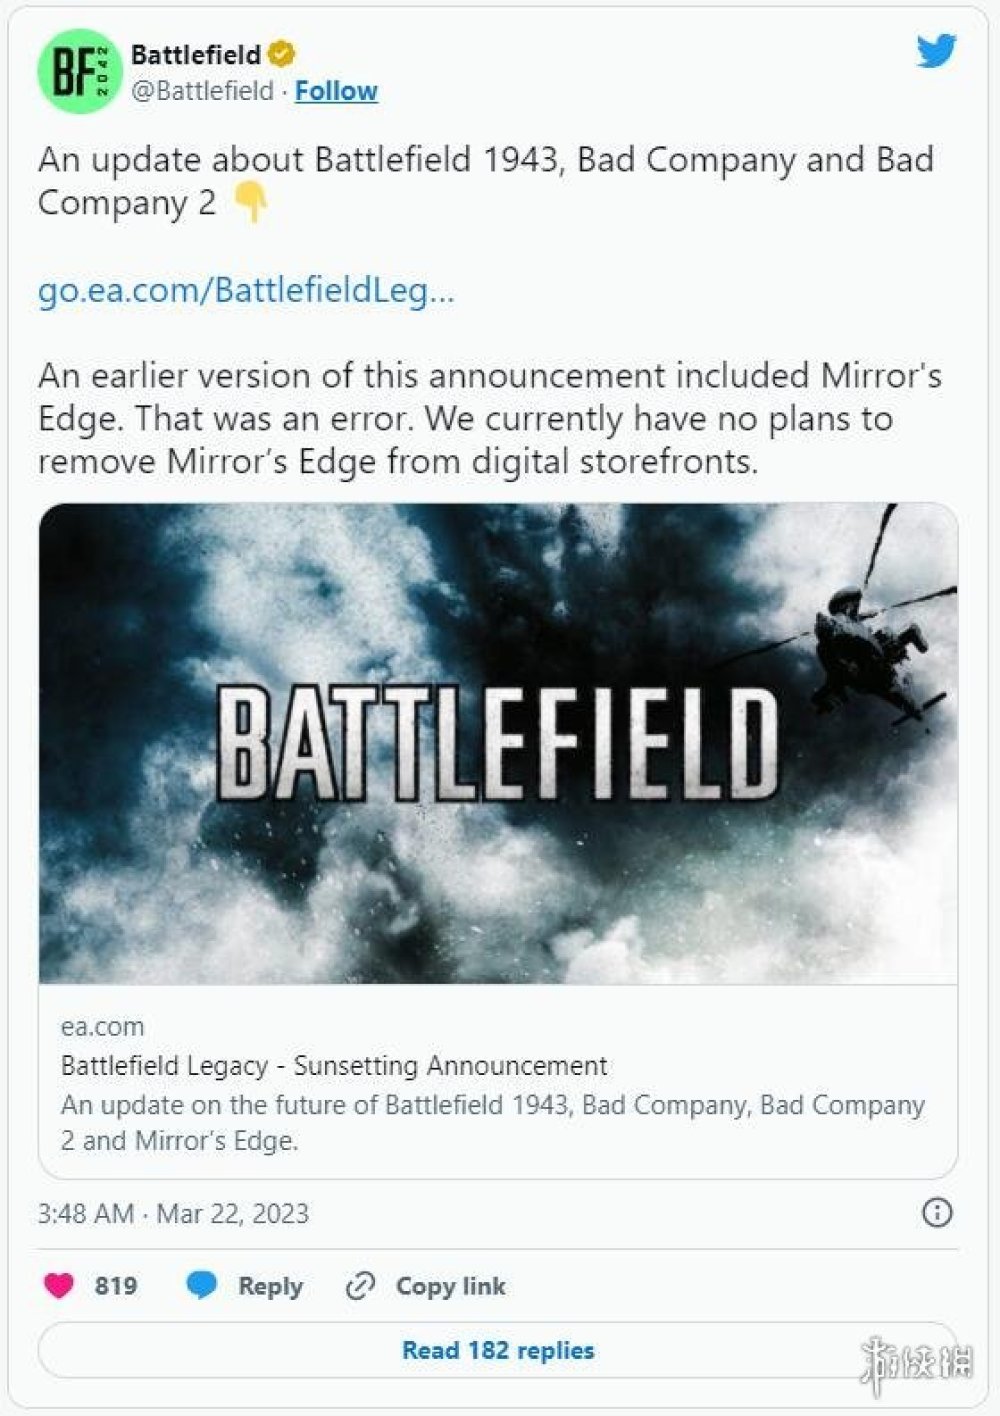Viewport: 1000px width, 1416px height.
Task: Open the Battlefield banner image
Action: point(498,743)
